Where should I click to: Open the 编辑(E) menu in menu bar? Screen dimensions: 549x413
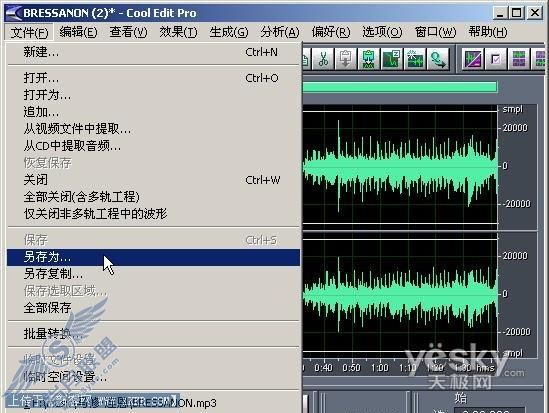(78, 32)
